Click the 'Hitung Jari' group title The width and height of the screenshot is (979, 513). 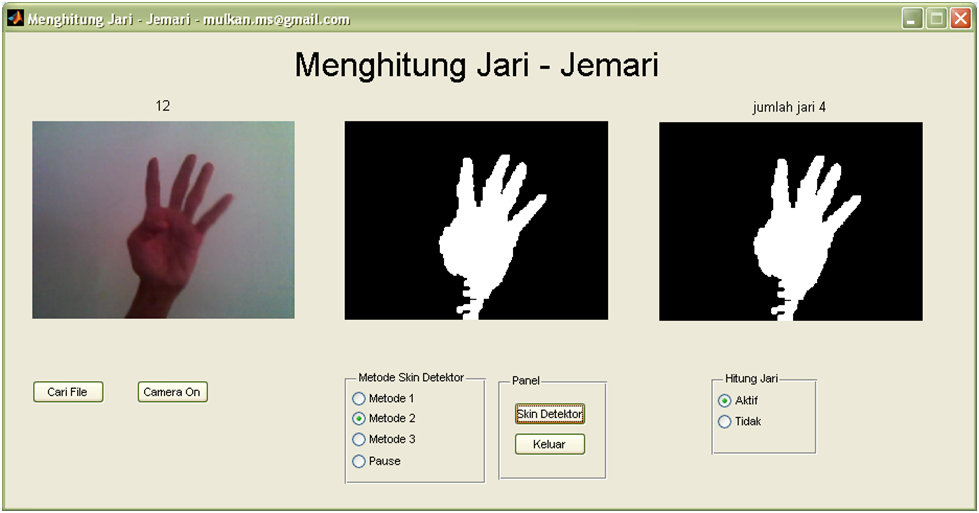point(751,379)
